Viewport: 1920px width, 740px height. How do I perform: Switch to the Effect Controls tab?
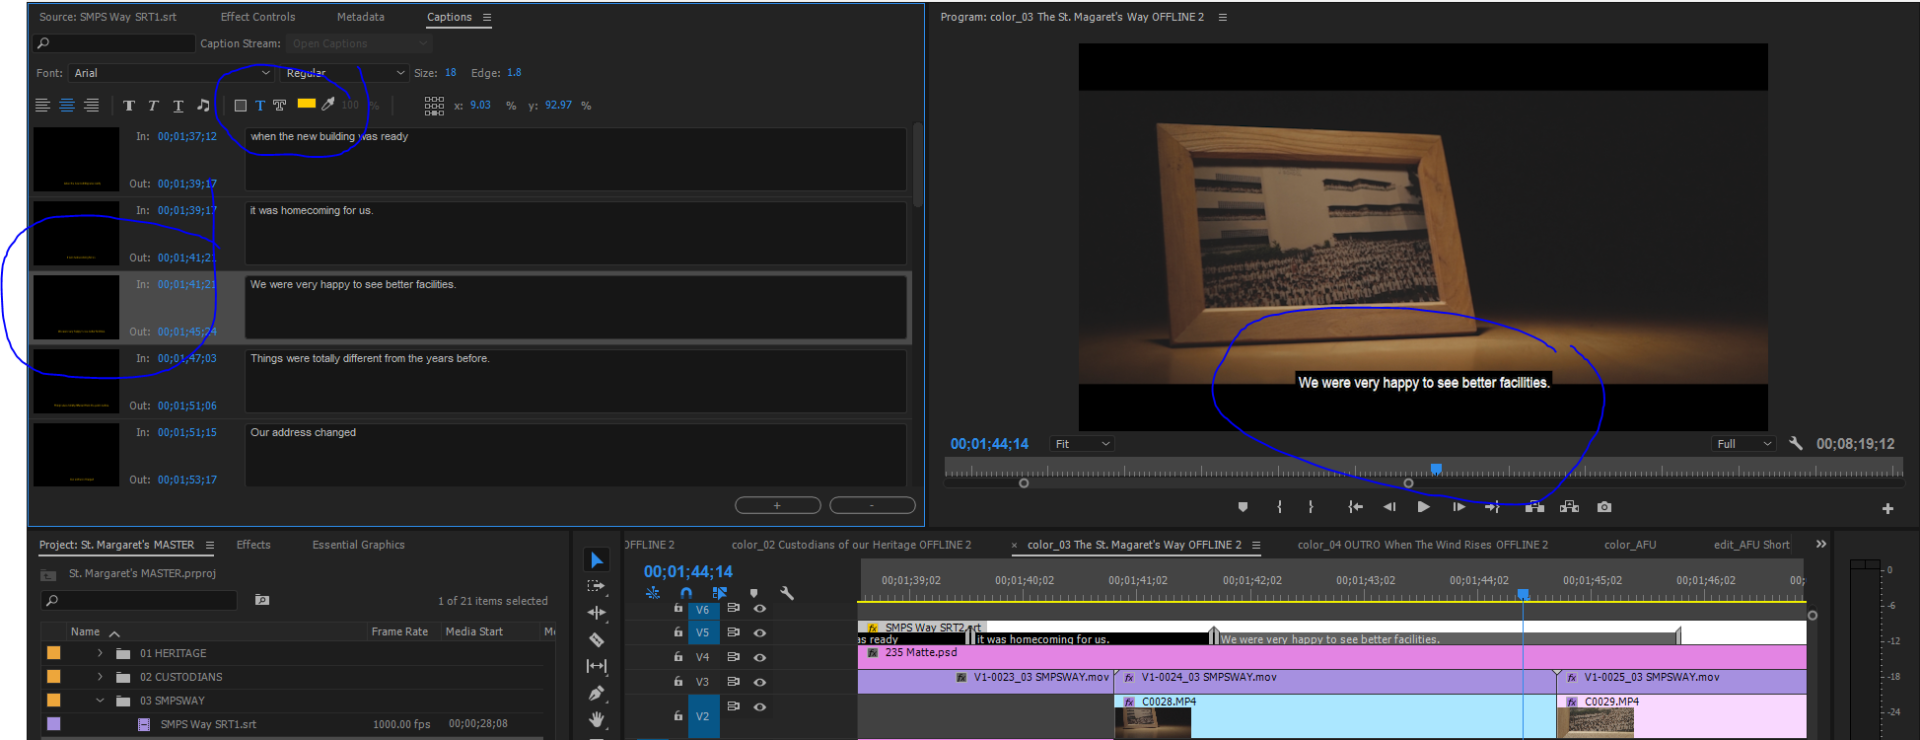(x=258, y=17)
